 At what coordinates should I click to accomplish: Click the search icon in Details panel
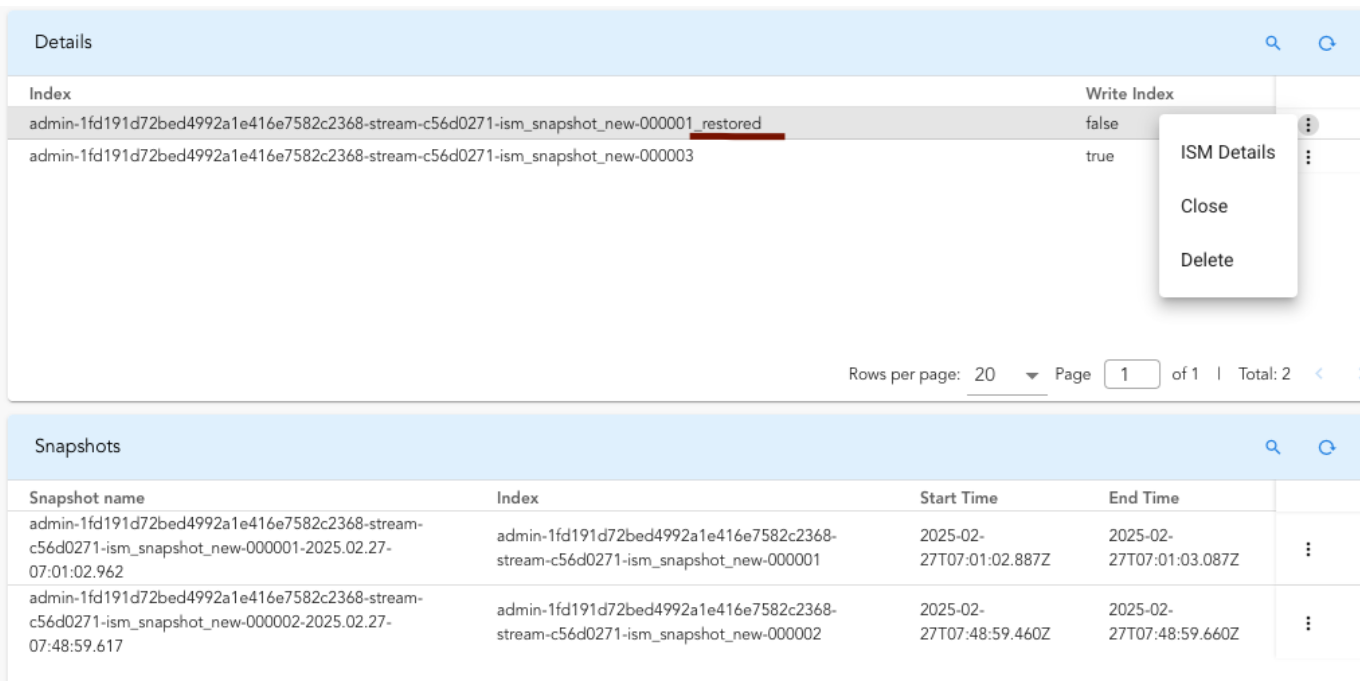coord(1273,43)
